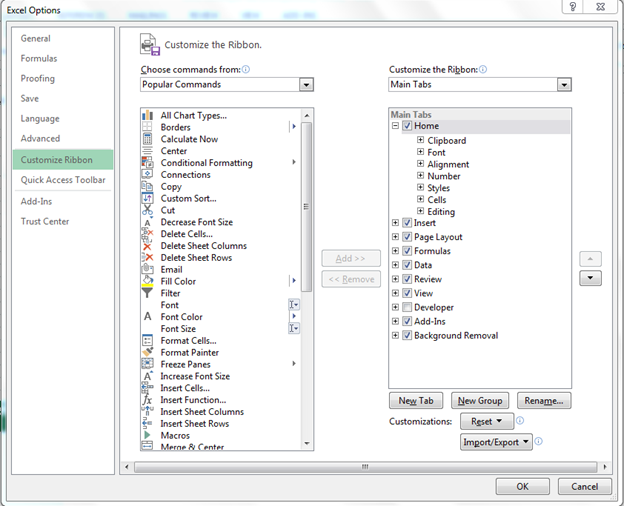Uncheck the Home tab checkbox
Image resolution: width=624 pixels, height=506 pixels.
coord(407,126)
